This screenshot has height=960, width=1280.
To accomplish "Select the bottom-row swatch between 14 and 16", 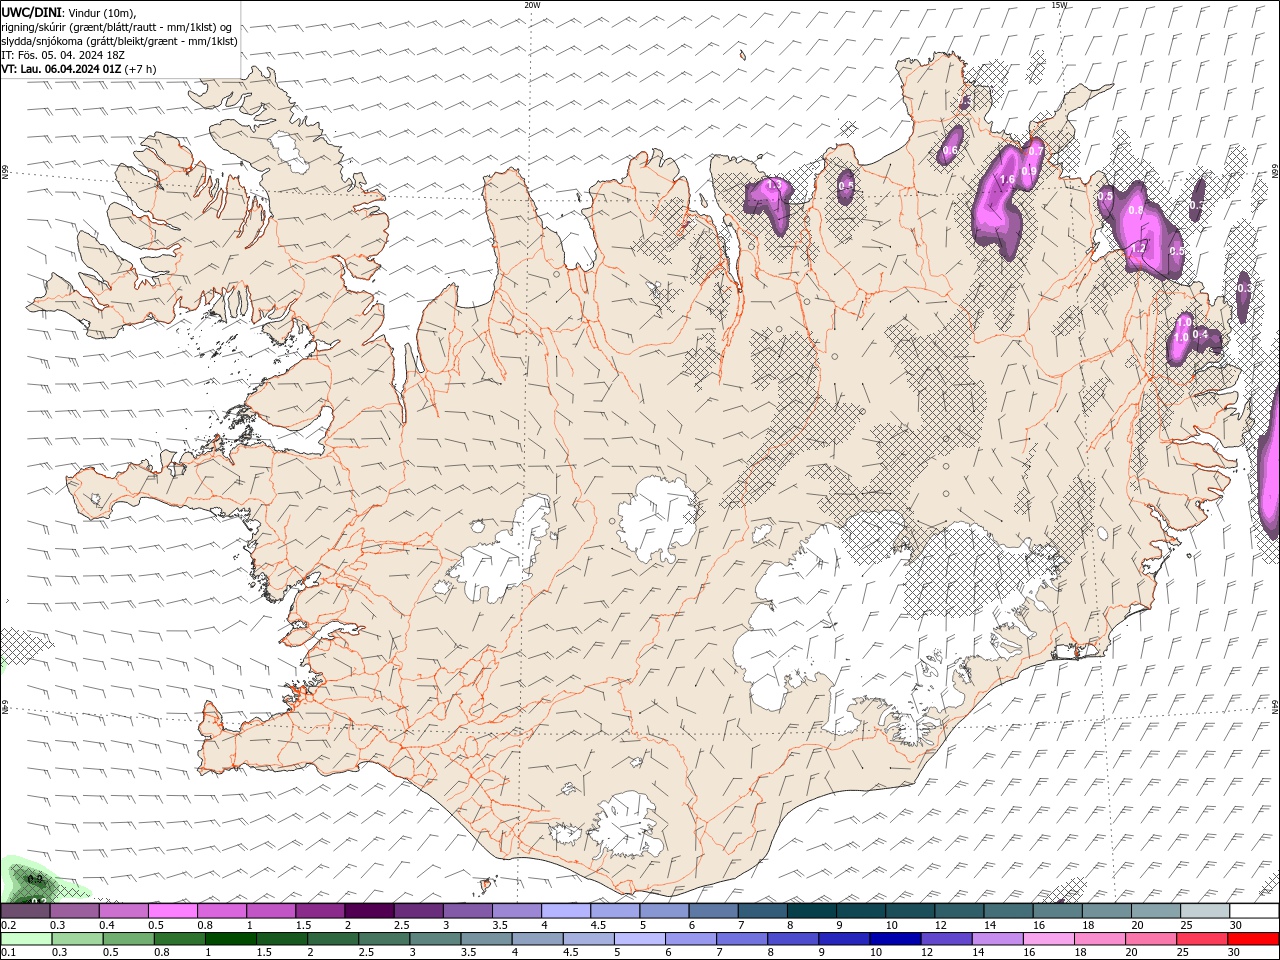I will [x=998, y=939].
